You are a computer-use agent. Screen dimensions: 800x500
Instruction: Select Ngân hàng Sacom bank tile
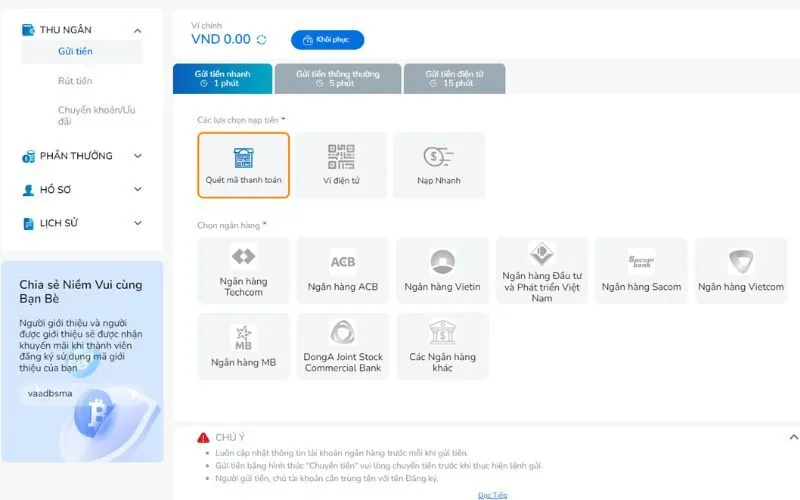(641, 270)
